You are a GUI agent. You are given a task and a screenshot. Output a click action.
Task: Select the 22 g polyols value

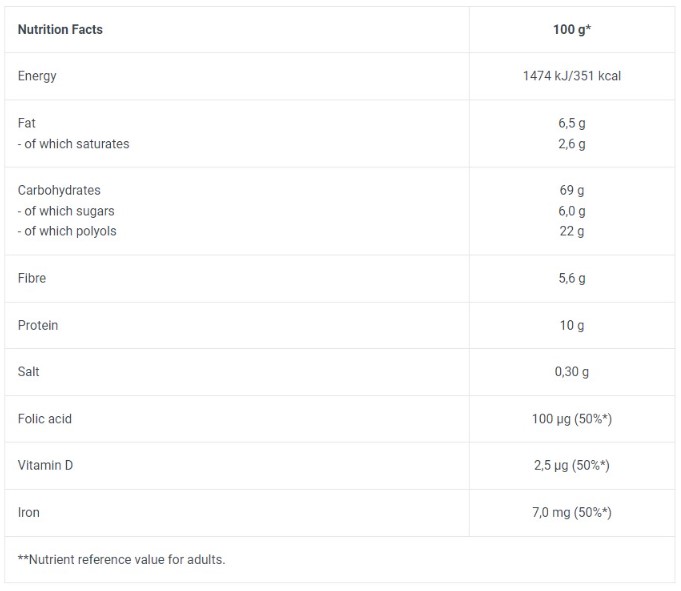(572, 231)
